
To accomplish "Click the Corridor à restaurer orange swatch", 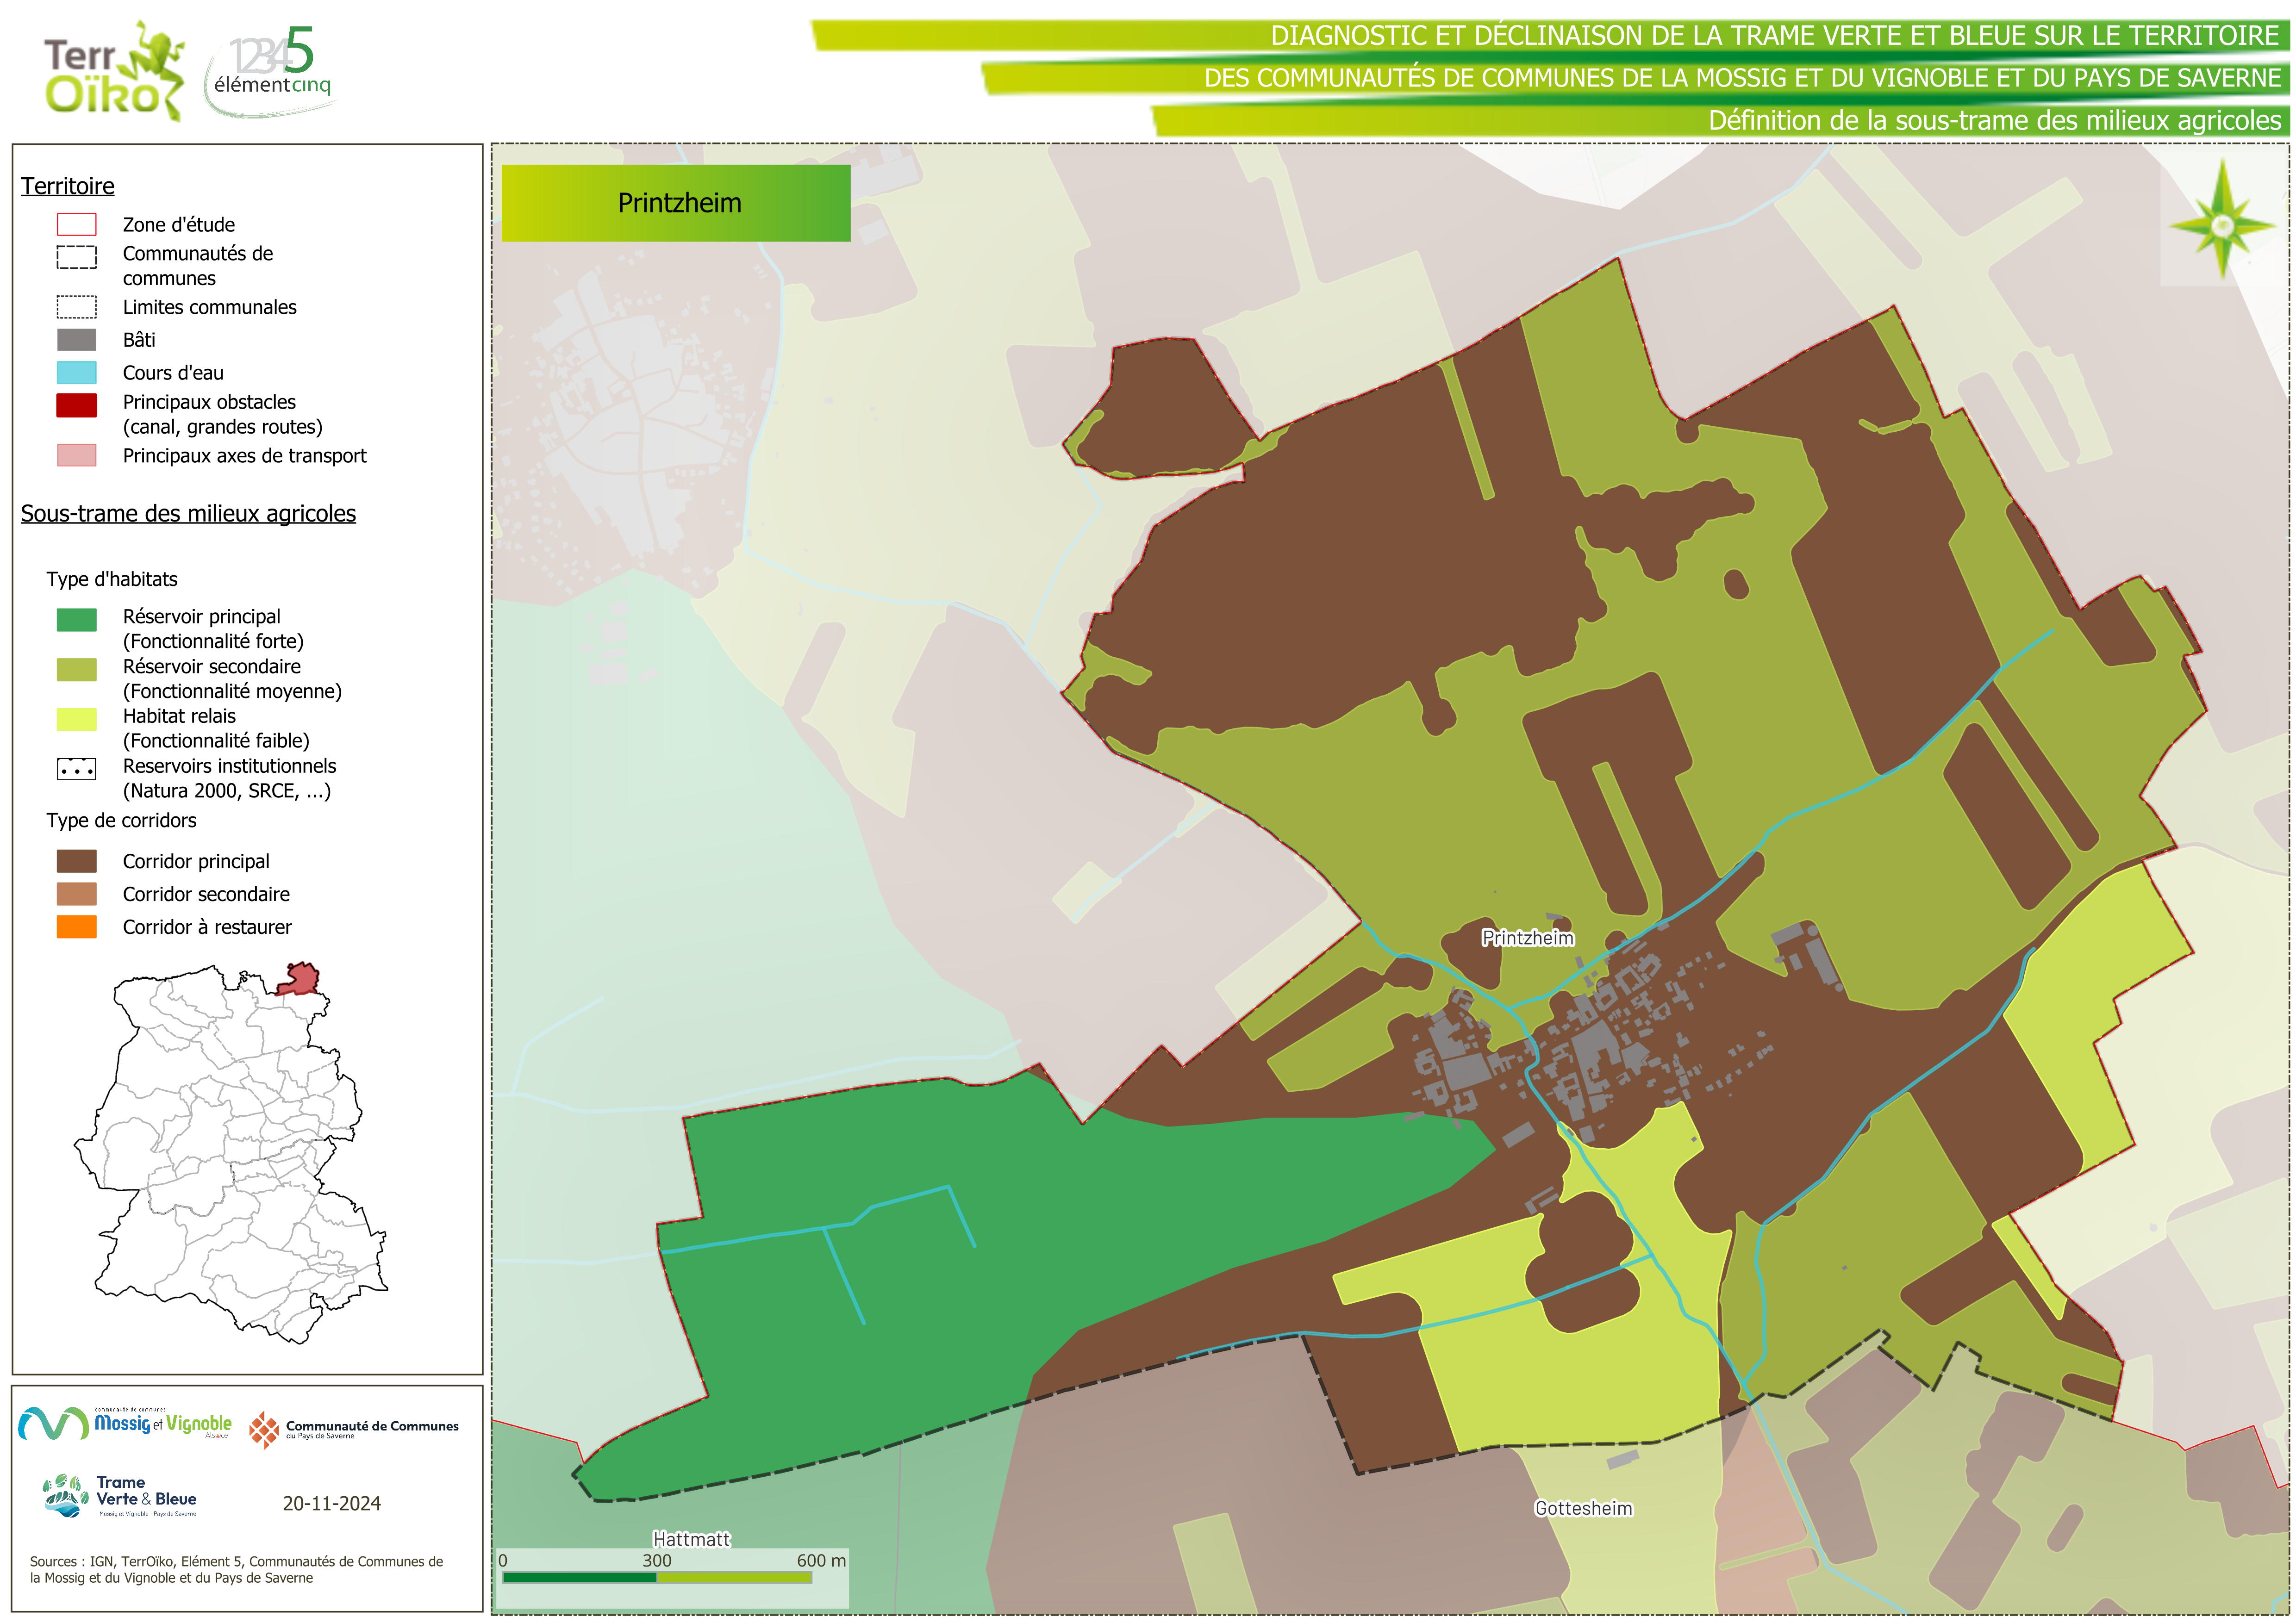I will click(x=77, y=927).
